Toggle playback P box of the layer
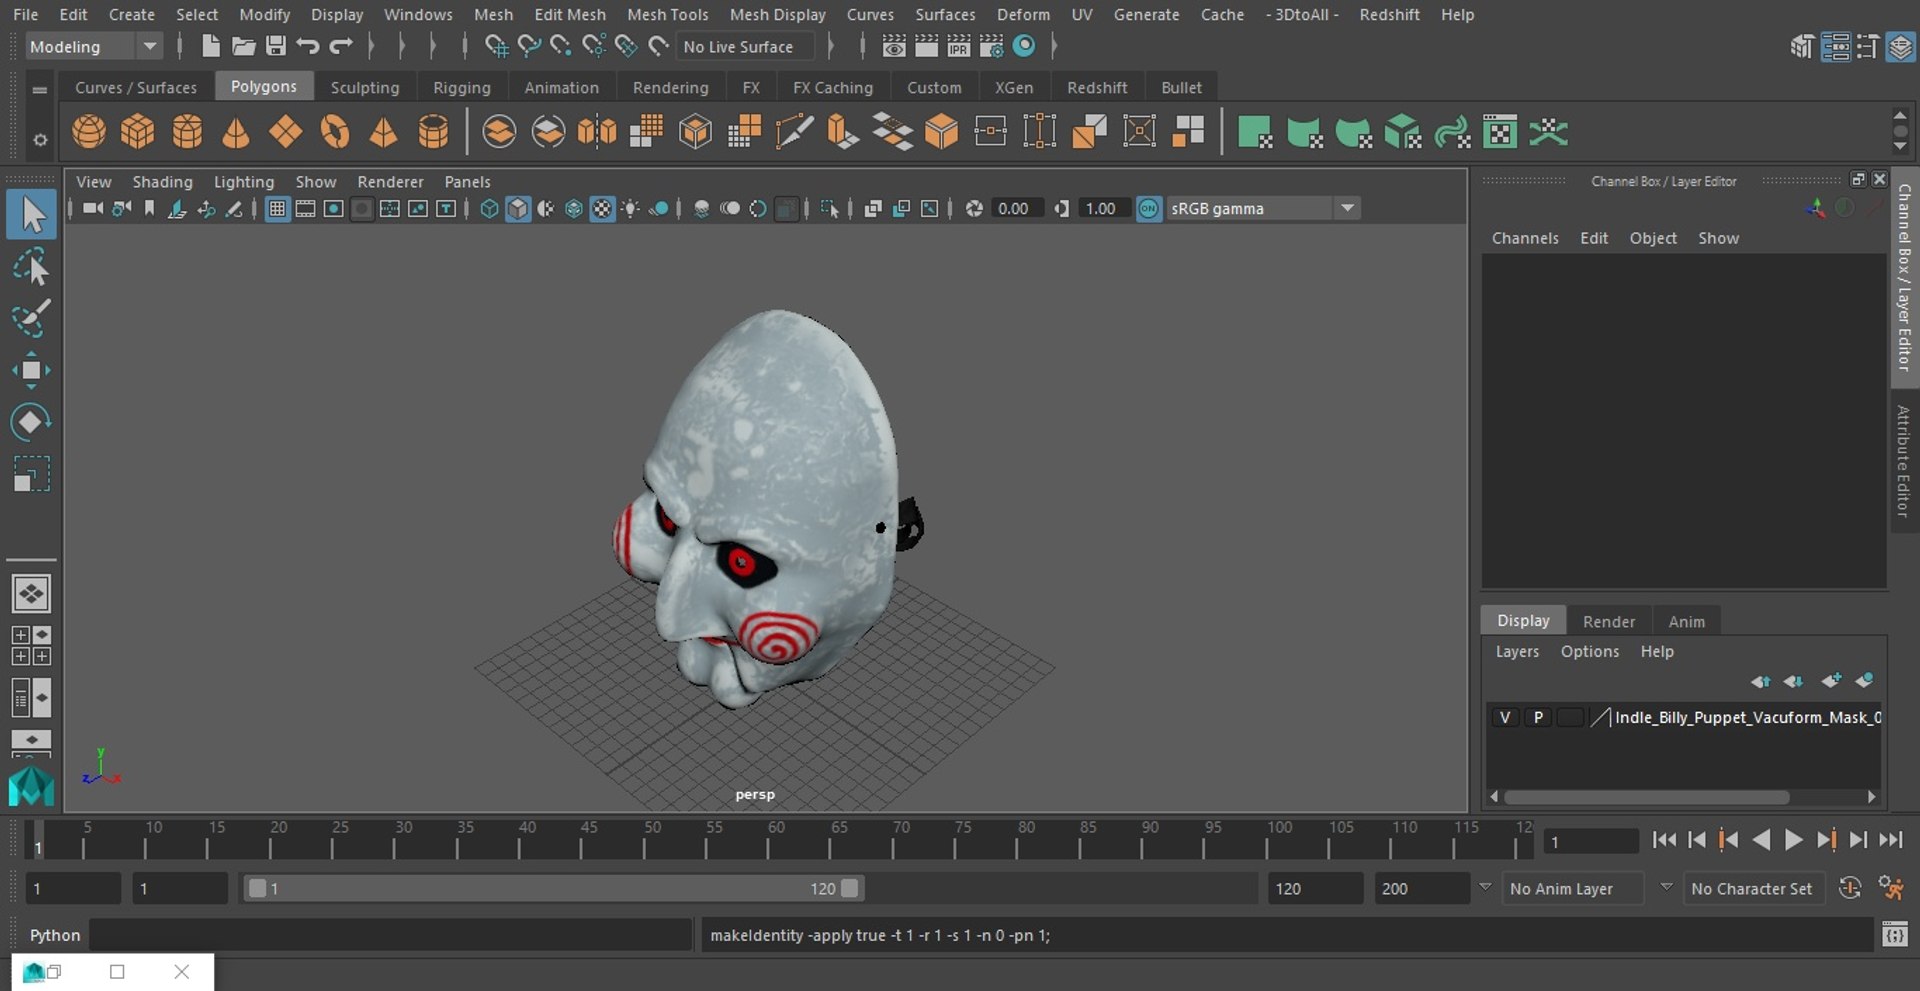The image size is (1920, 991). point(1538,717)
